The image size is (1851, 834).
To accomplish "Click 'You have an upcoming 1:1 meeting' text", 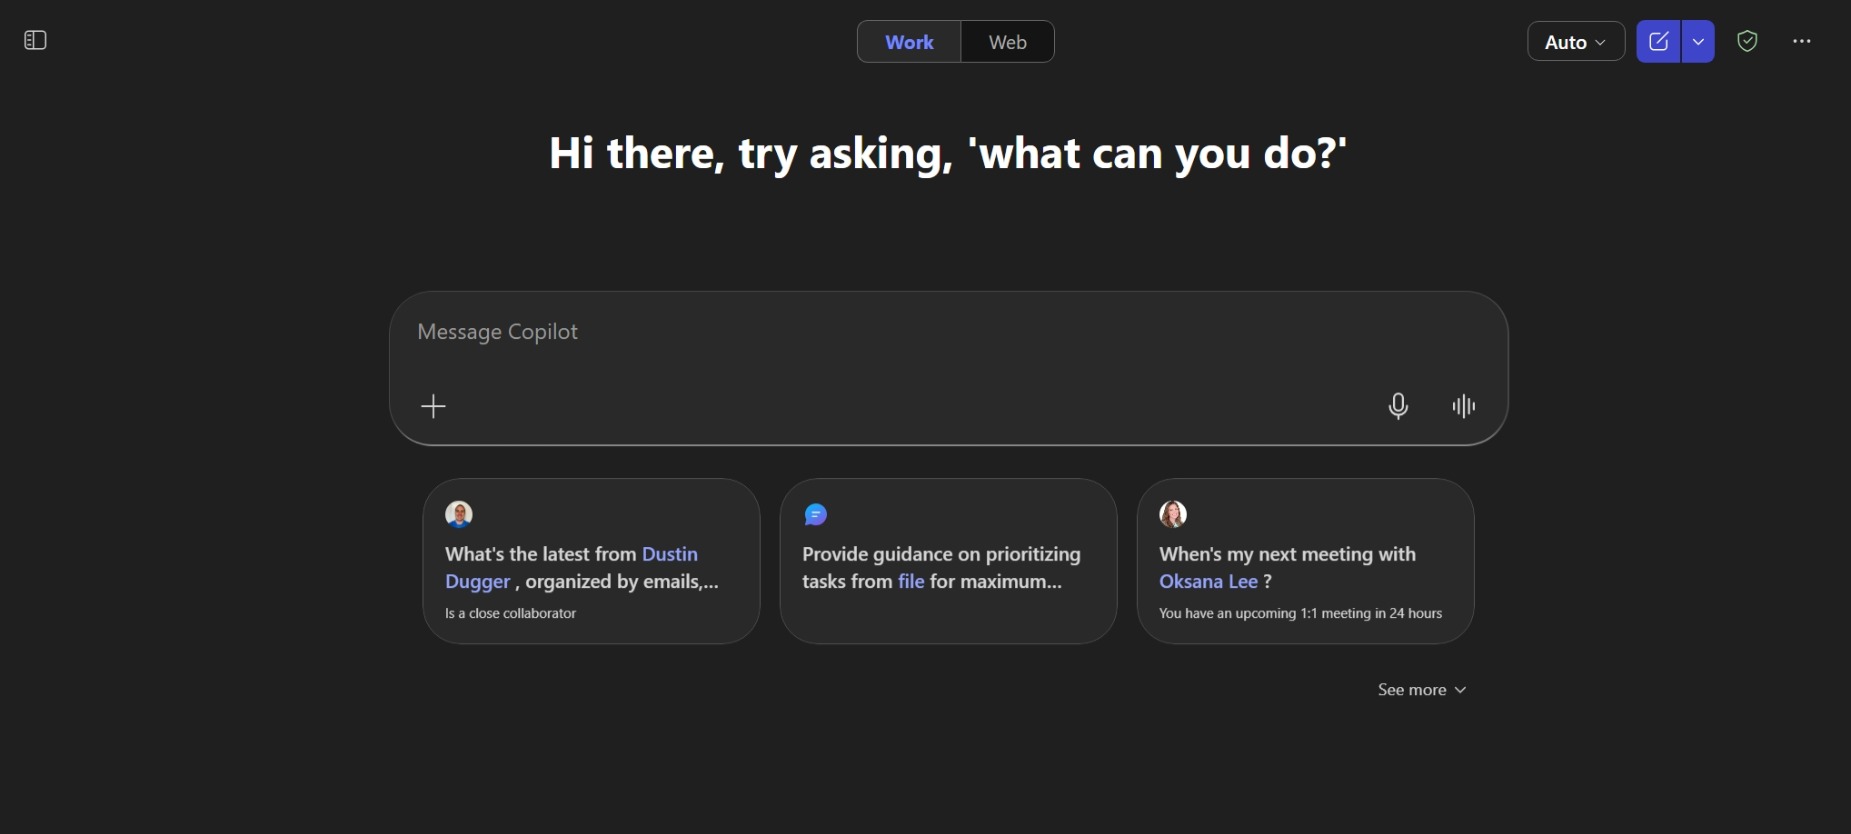I will tap(1300, 613).
